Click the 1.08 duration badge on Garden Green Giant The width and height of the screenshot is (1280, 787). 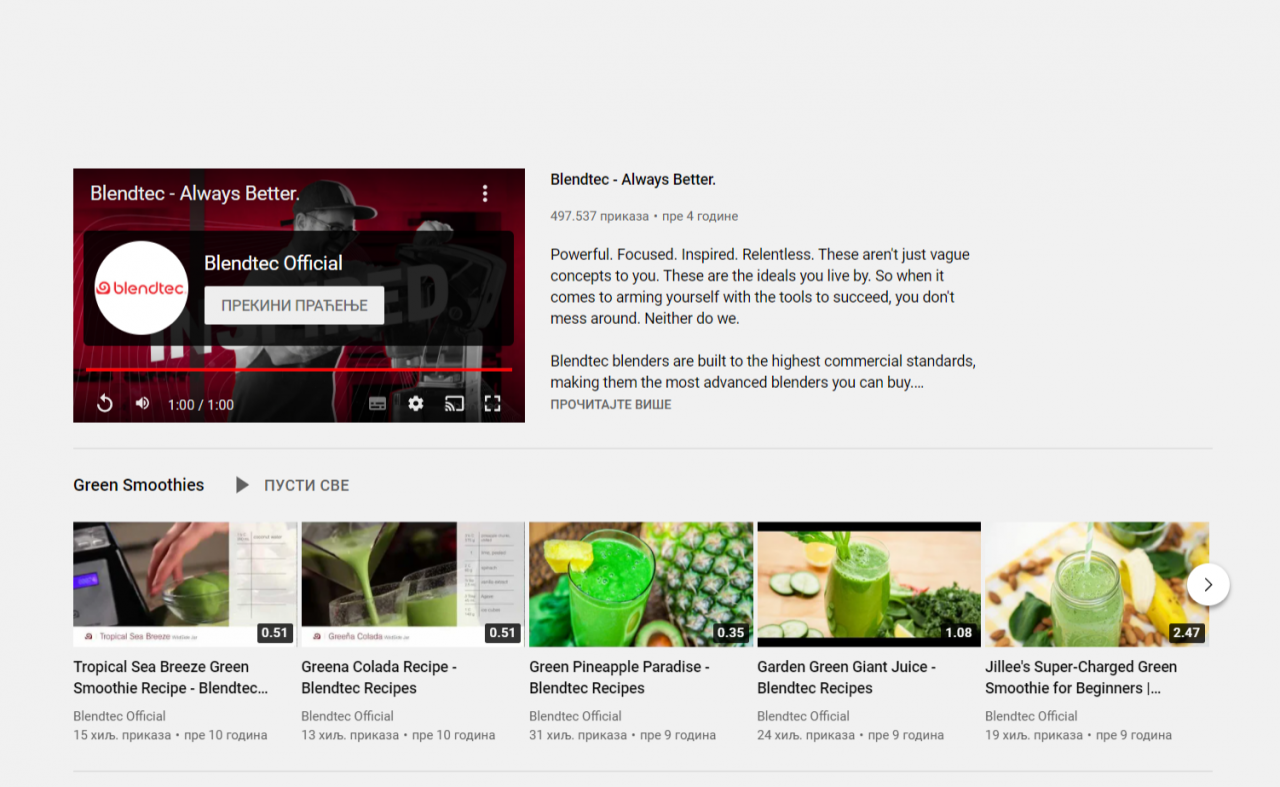[958, 632]
